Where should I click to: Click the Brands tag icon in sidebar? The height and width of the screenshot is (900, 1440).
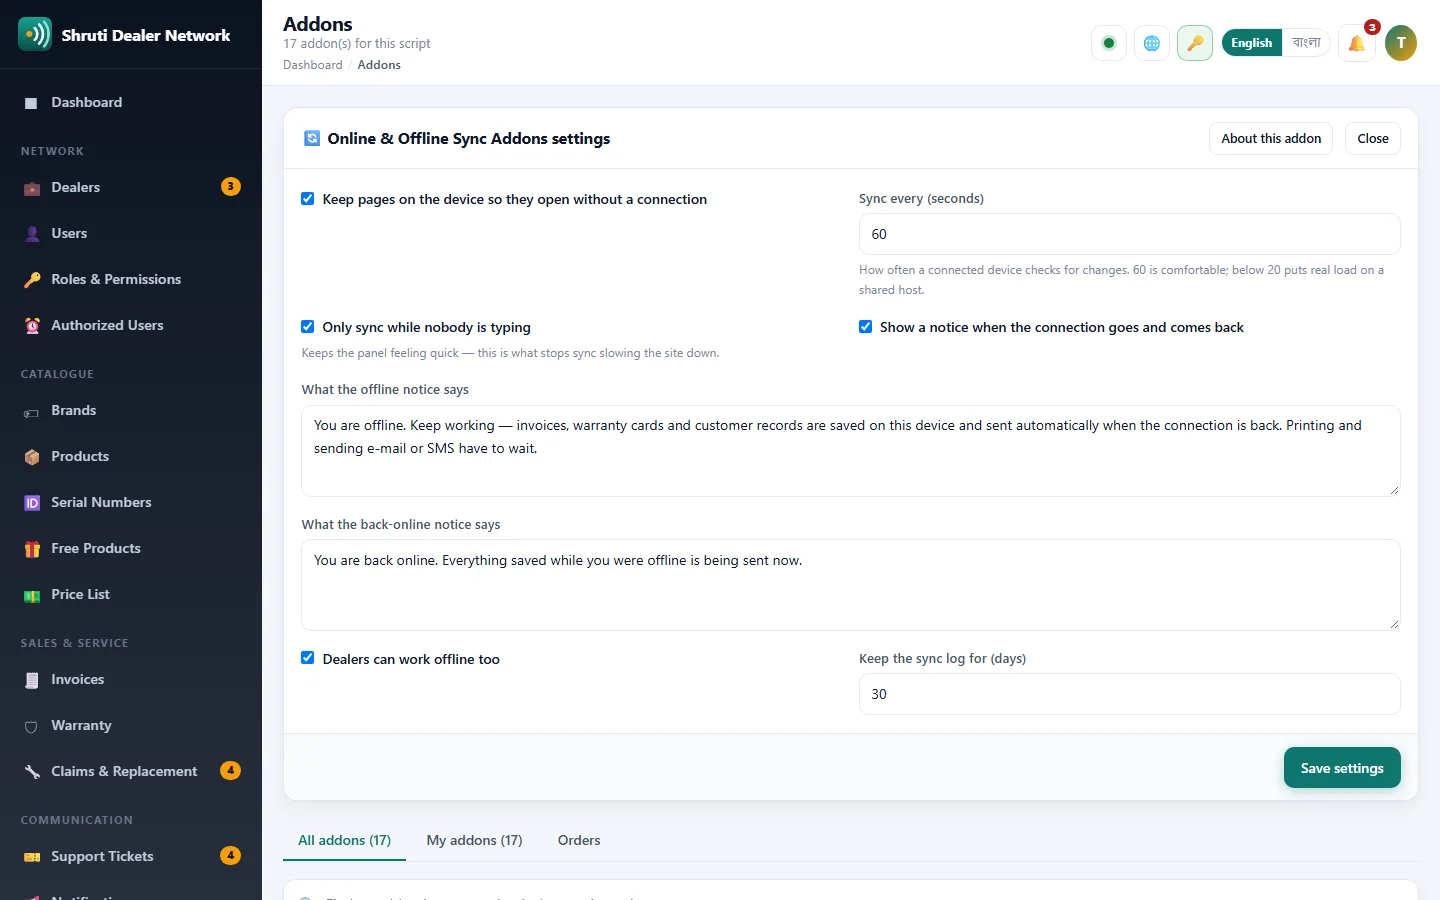click(32, 411)
